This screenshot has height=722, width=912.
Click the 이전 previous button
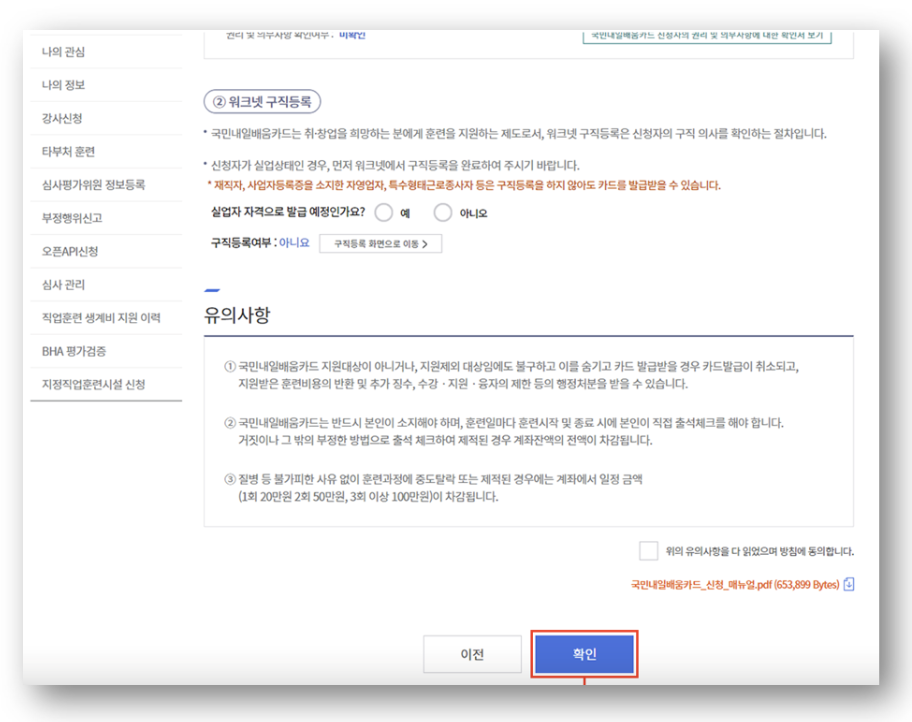click(472, 654)
